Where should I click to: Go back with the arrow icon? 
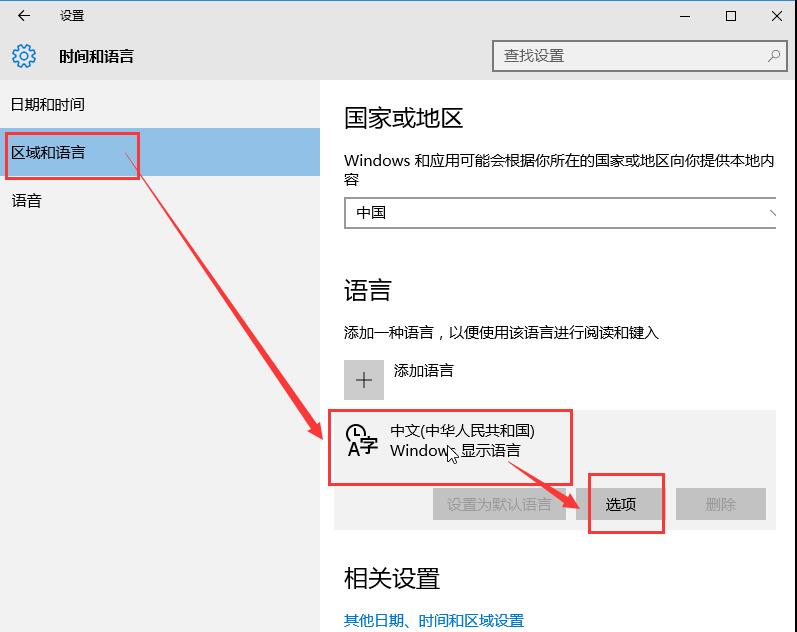[24, 16]
